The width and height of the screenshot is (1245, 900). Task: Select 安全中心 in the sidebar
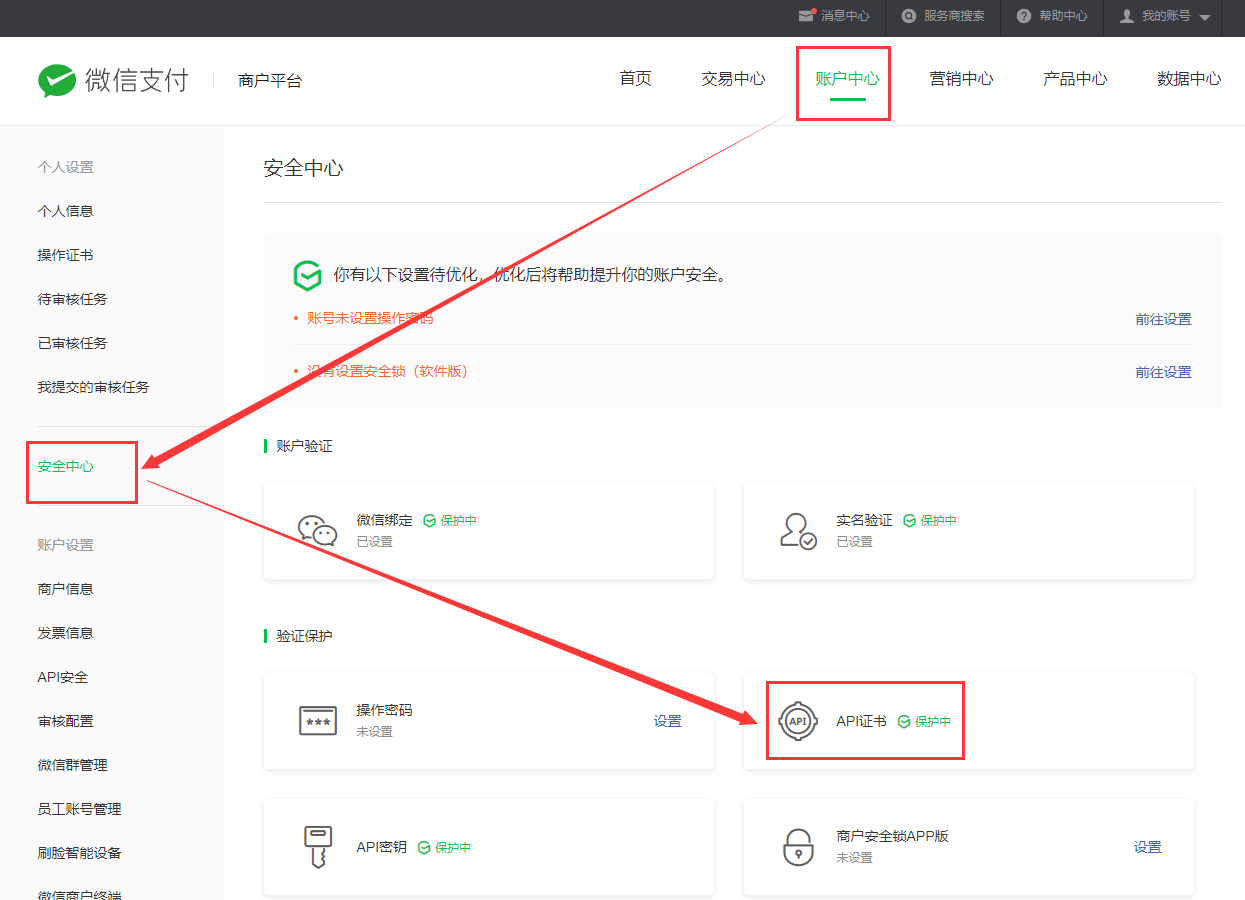[x=66, y=466]
